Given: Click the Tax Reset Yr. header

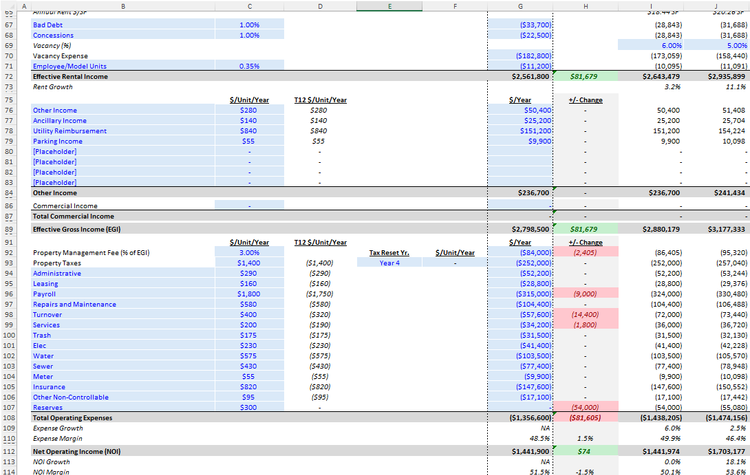Looking at the screenshot, I should tap(389, 253).
